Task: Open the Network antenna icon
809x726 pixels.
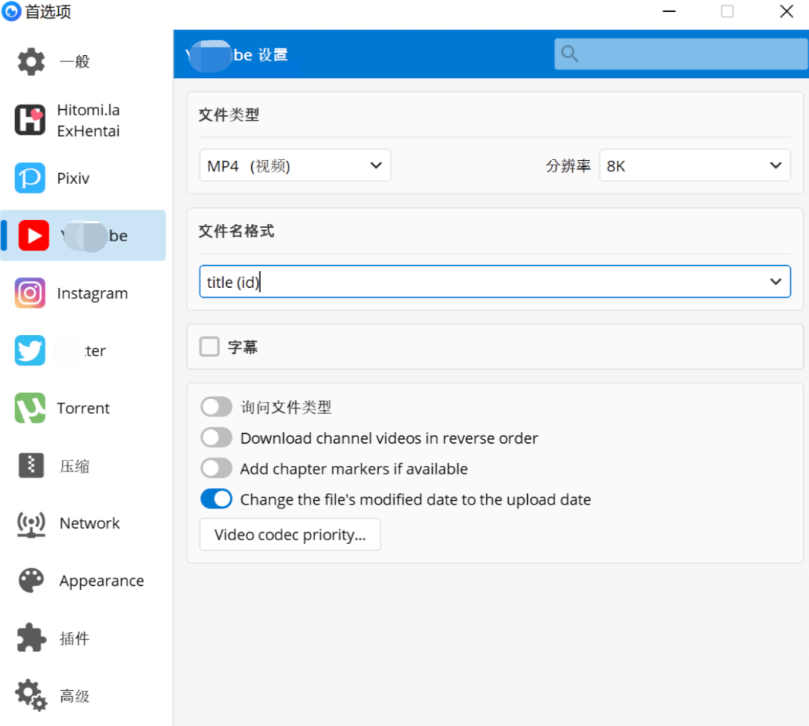Action: coord(31,523)
